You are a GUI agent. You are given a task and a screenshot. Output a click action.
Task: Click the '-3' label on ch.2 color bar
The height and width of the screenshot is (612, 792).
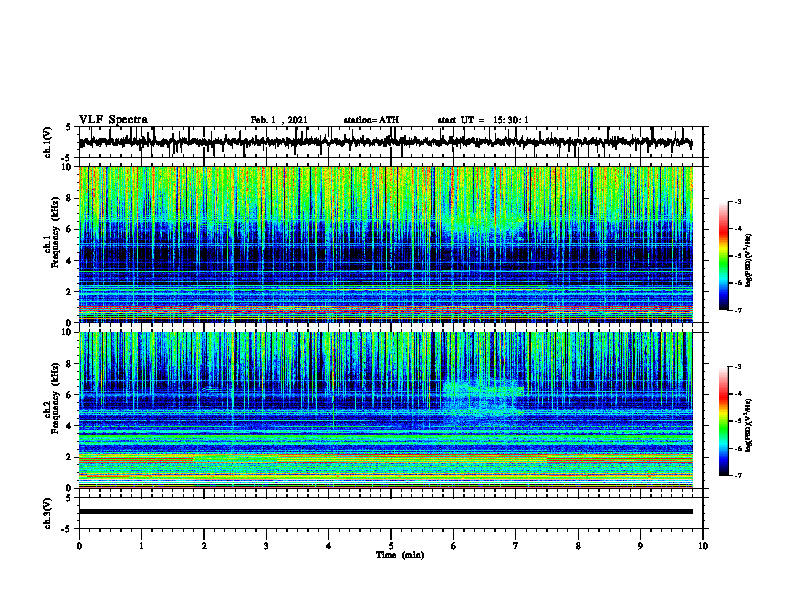click(x=738, y=367)
